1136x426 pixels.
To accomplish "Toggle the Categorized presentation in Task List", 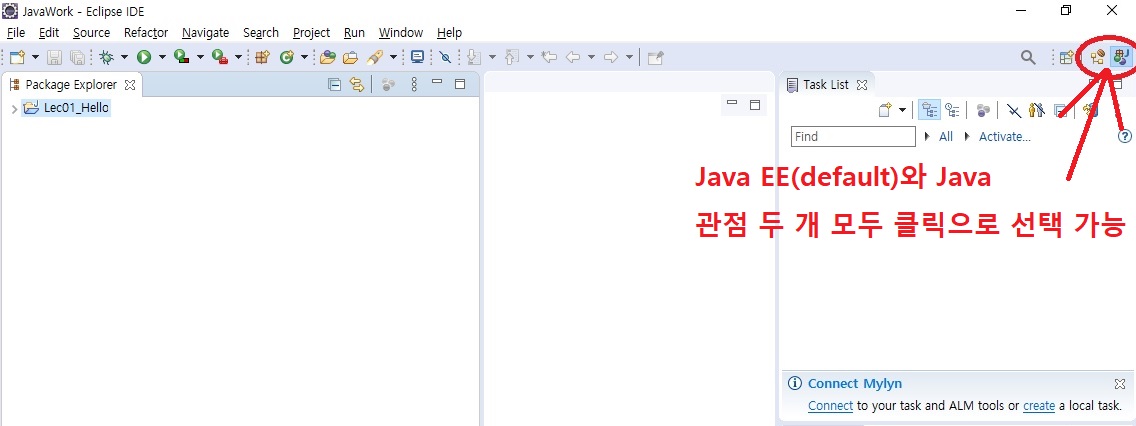I will point(929,110).
